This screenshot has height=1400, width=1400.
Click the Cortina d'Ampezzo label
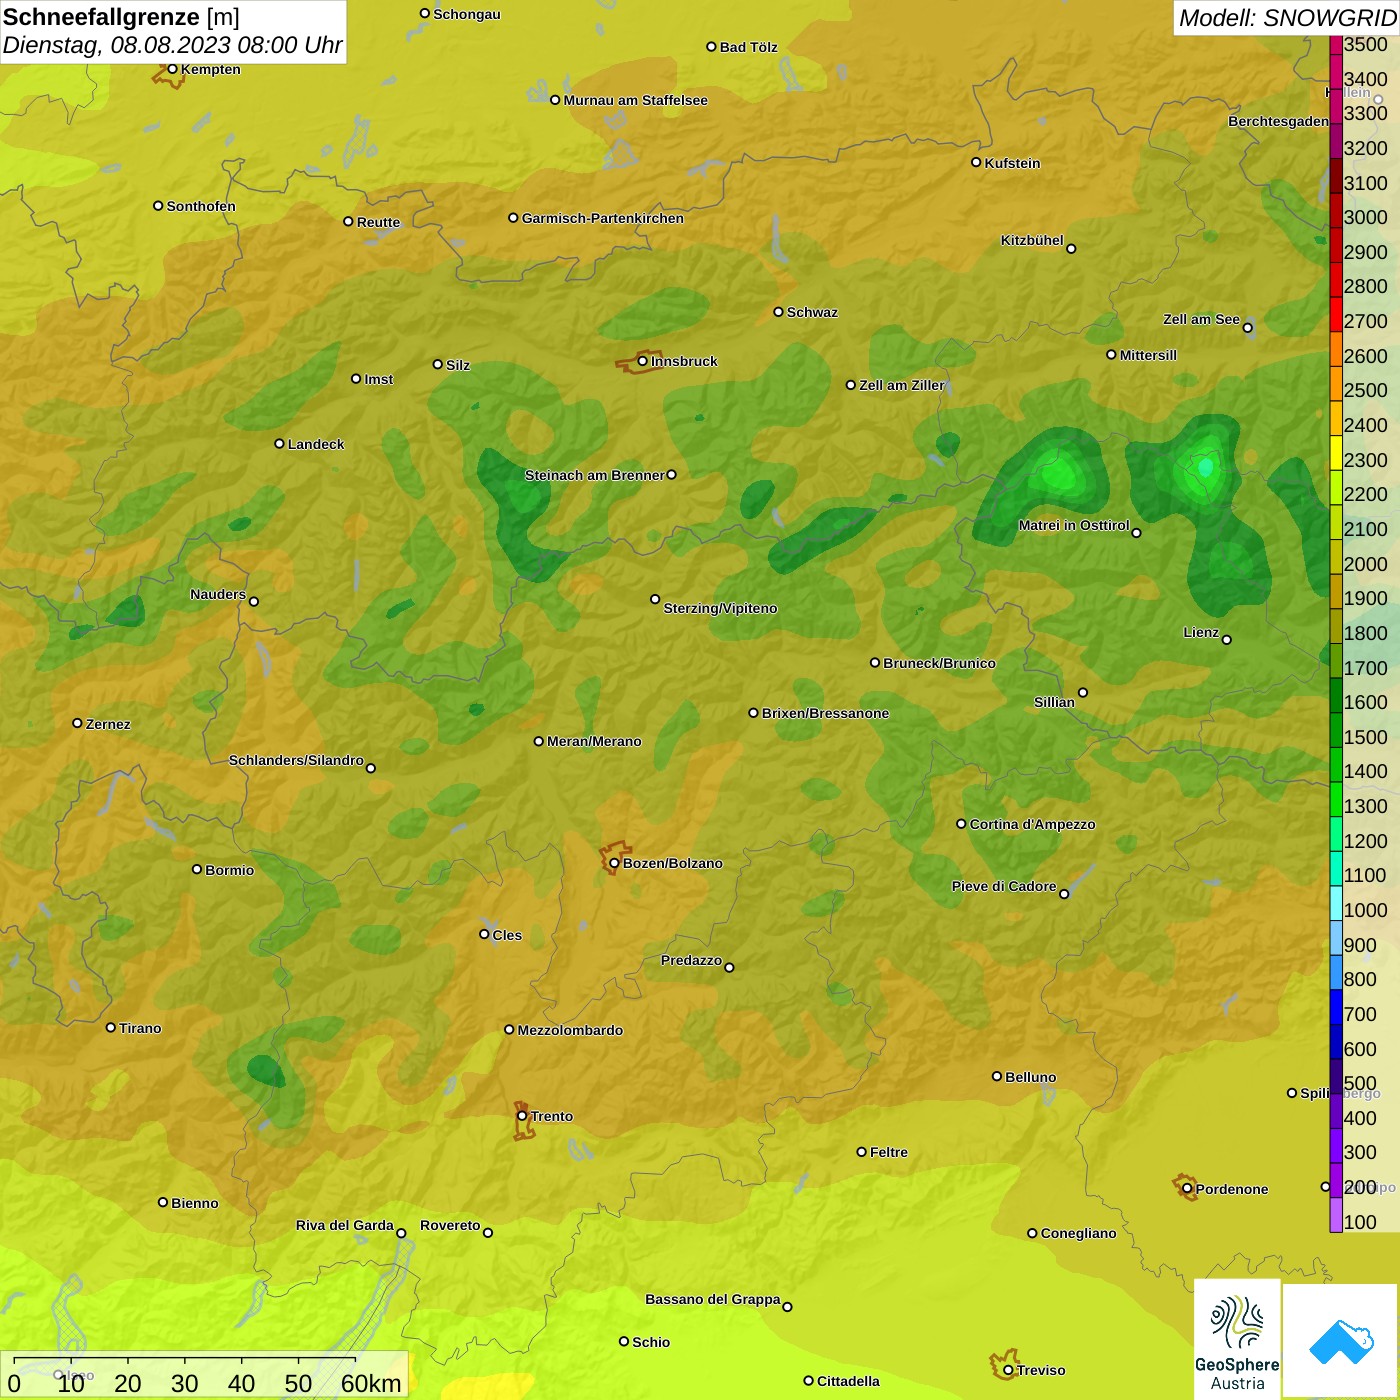coord(1032,824)
